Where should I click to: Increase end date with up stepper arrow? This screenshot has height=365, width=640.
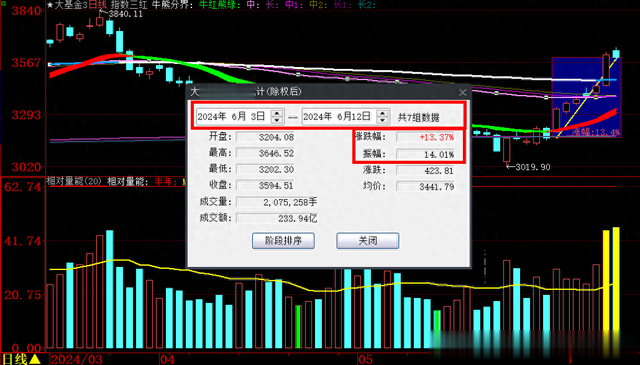point(382,113)
